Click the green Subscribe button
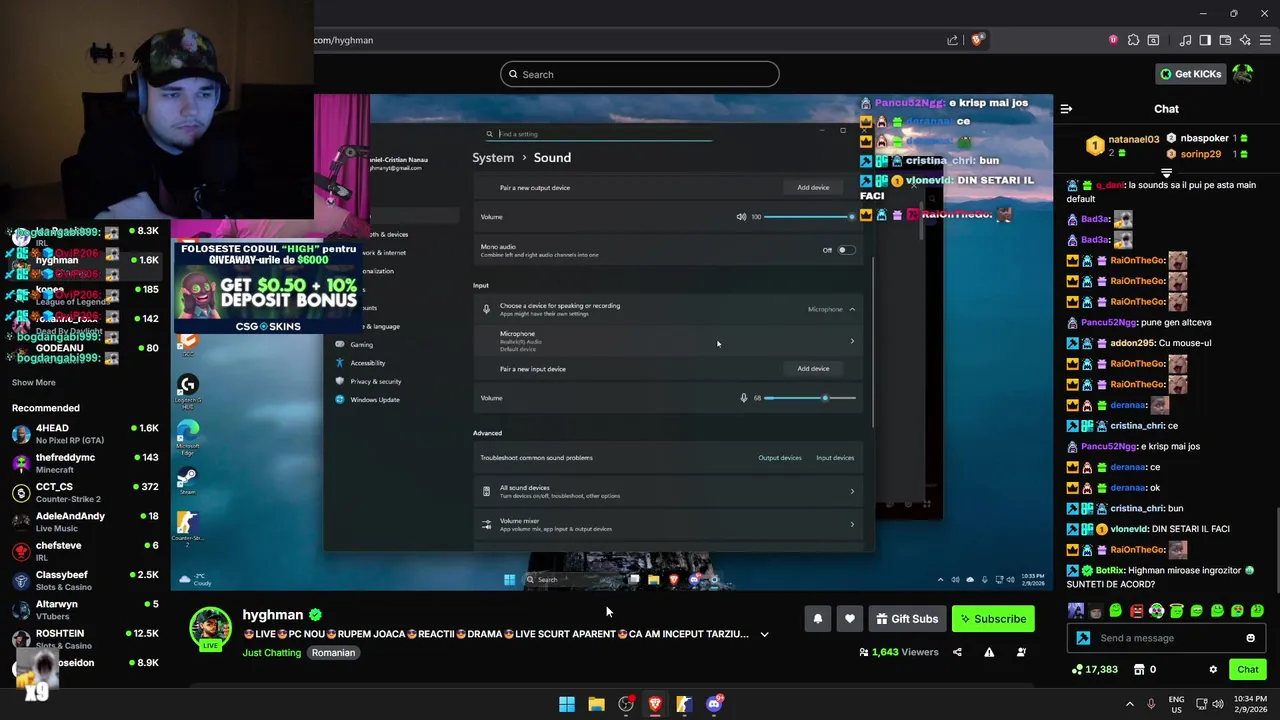Viewport: 1280px width, 720px height. pyautogui.click(x=993, y=619)
